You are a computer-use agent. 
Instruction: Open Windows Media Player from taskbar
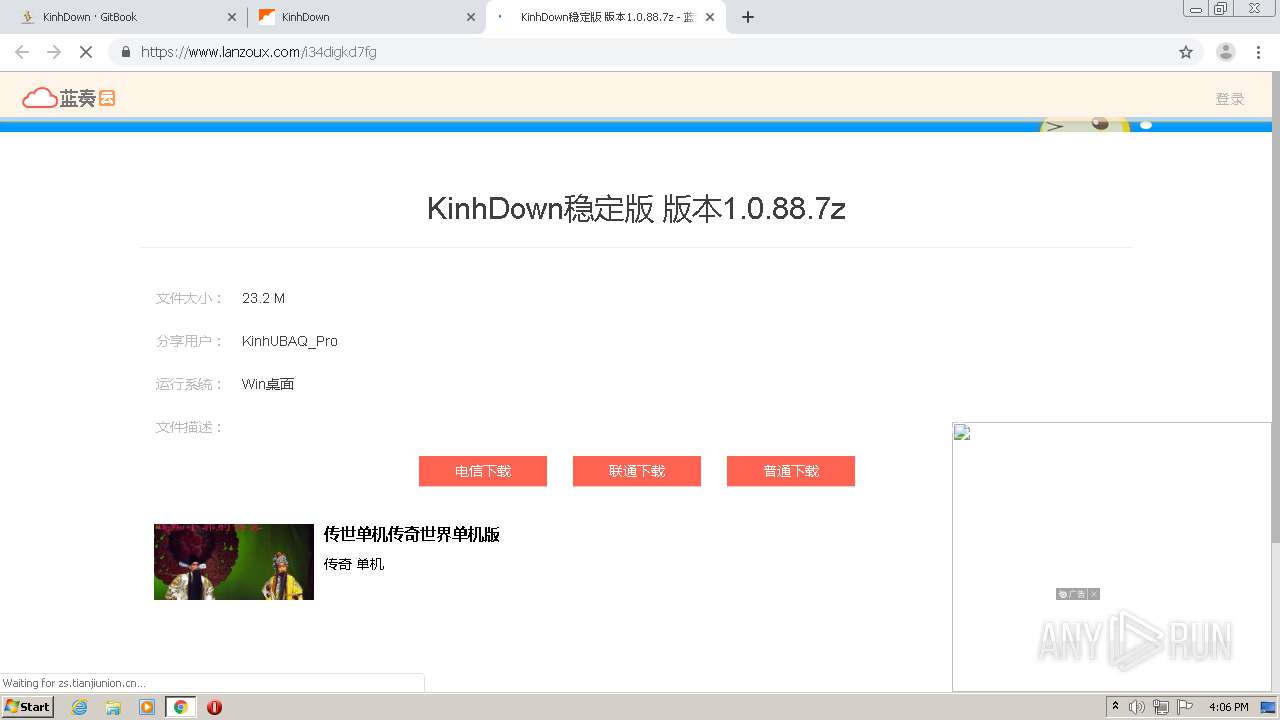point(147,707)
